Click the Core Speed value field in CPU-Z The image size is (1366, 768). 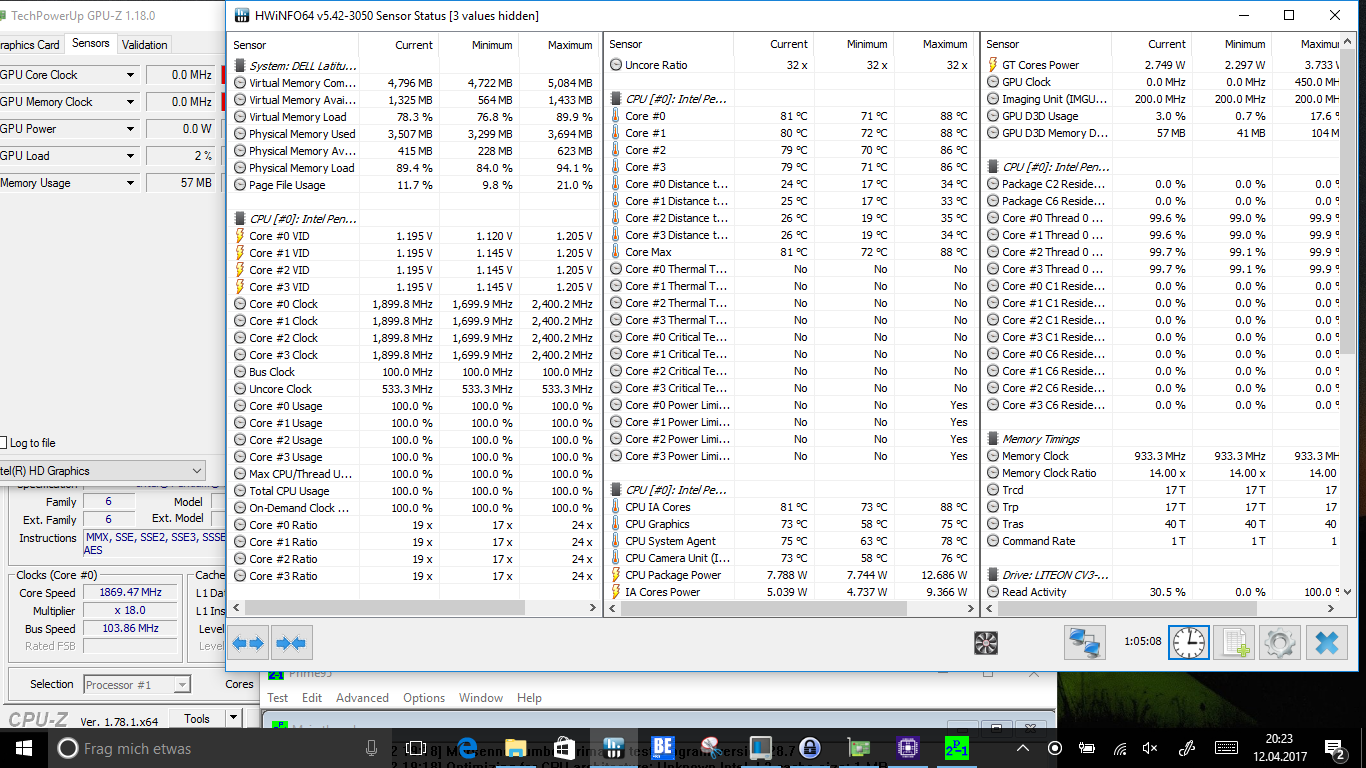point(130,593)
